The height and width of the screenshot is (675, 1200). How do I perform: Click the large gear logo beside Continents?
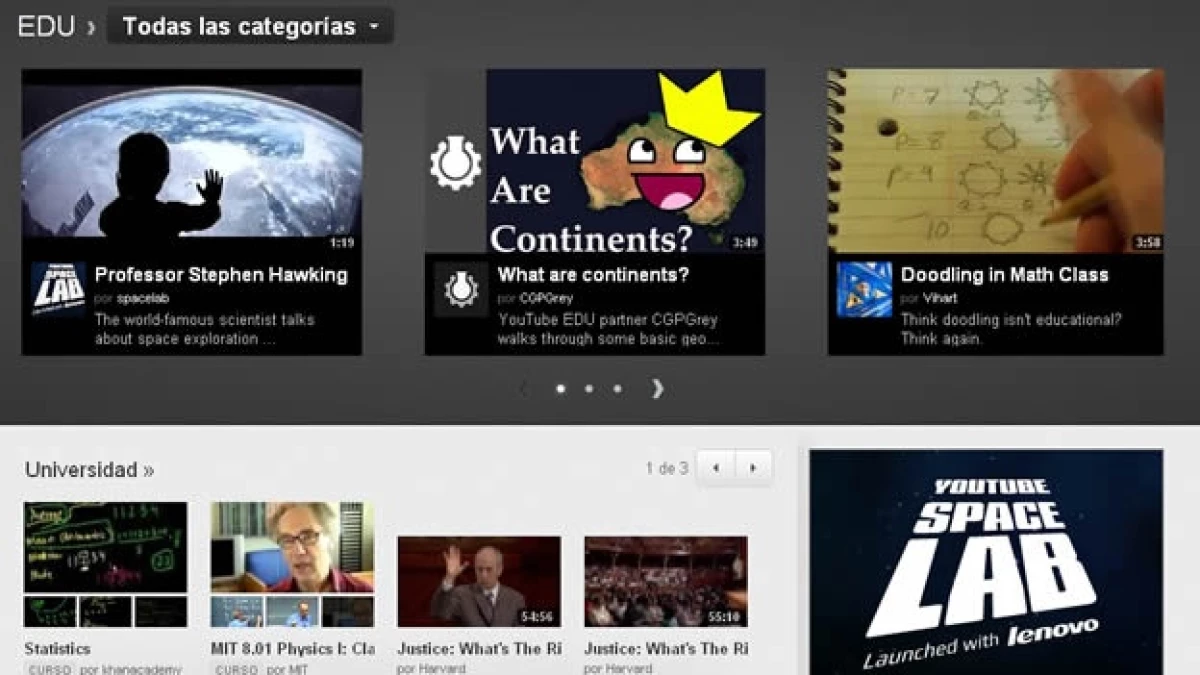(x=456, y=162)
